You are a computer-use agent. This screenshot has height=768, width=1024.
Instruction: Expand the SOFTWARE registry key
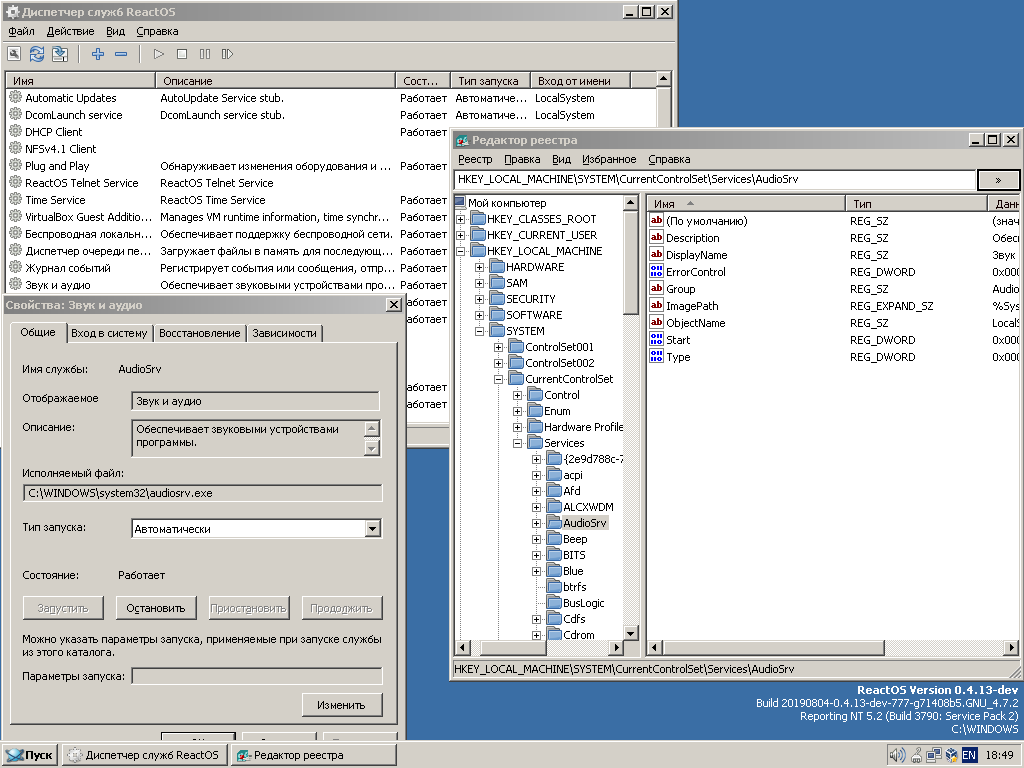point(479,315)
